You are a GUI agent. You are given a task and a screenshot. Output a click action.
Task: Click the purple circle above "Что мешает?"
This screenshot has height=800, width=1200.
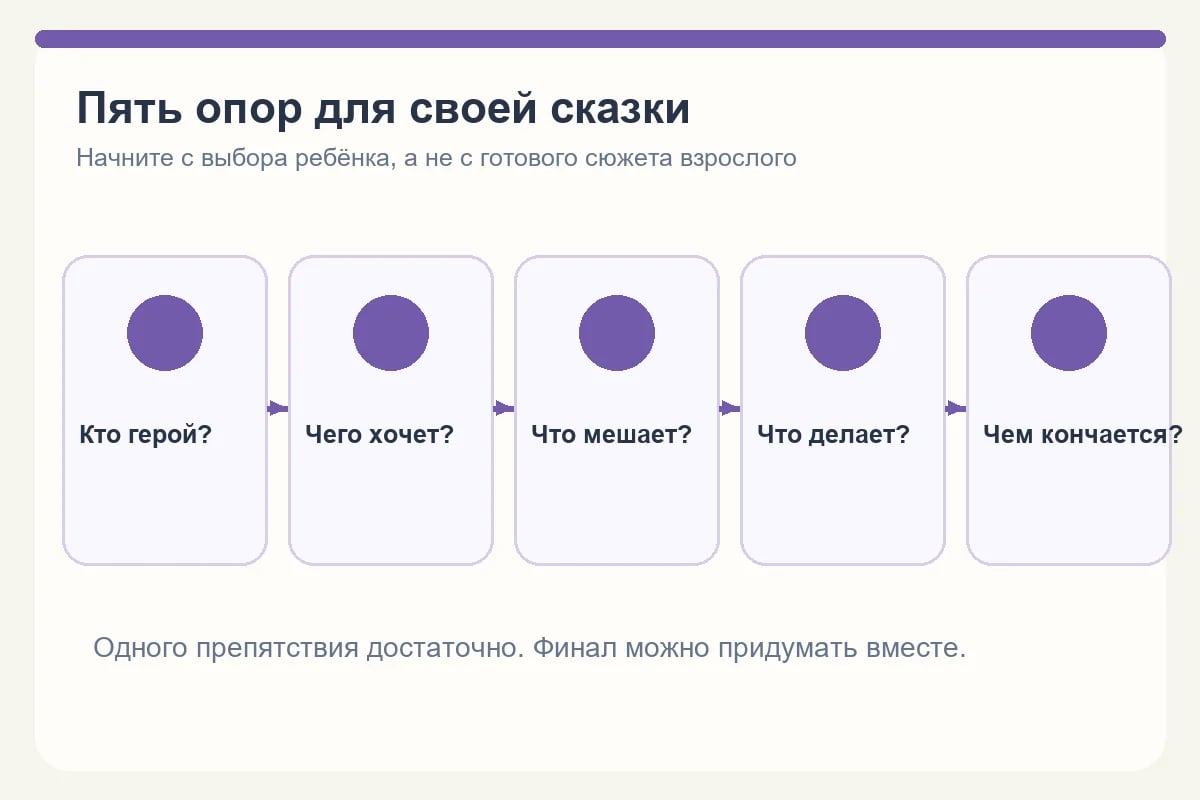[617, 333]
